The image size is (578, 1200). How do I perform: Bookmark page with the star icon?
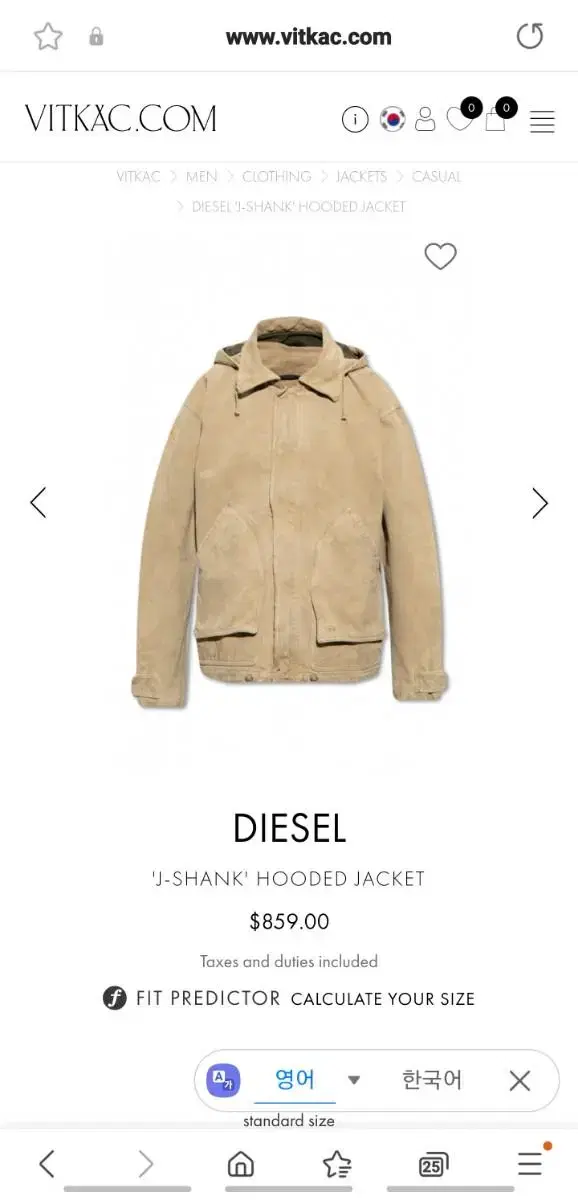click(x=48, y=37)
